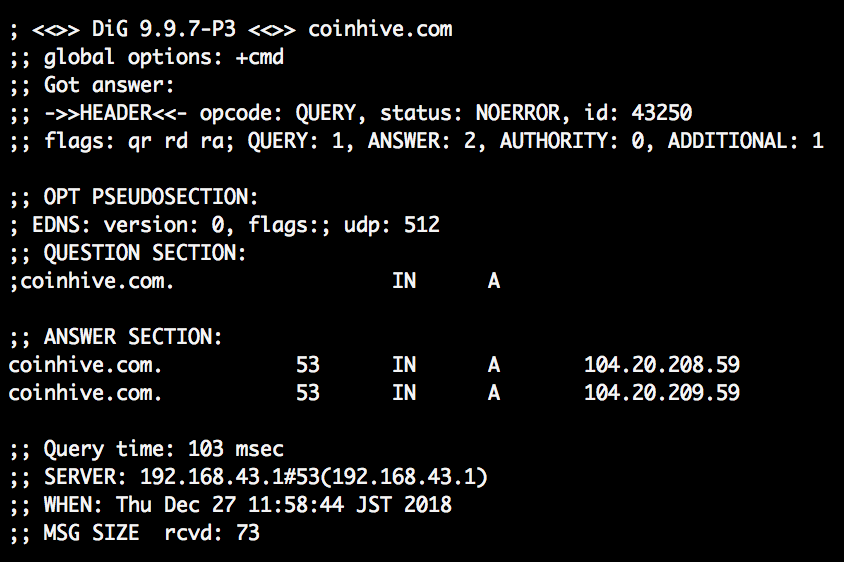
Task: Click the global options: +cmd text
Action: click(164, 57)
